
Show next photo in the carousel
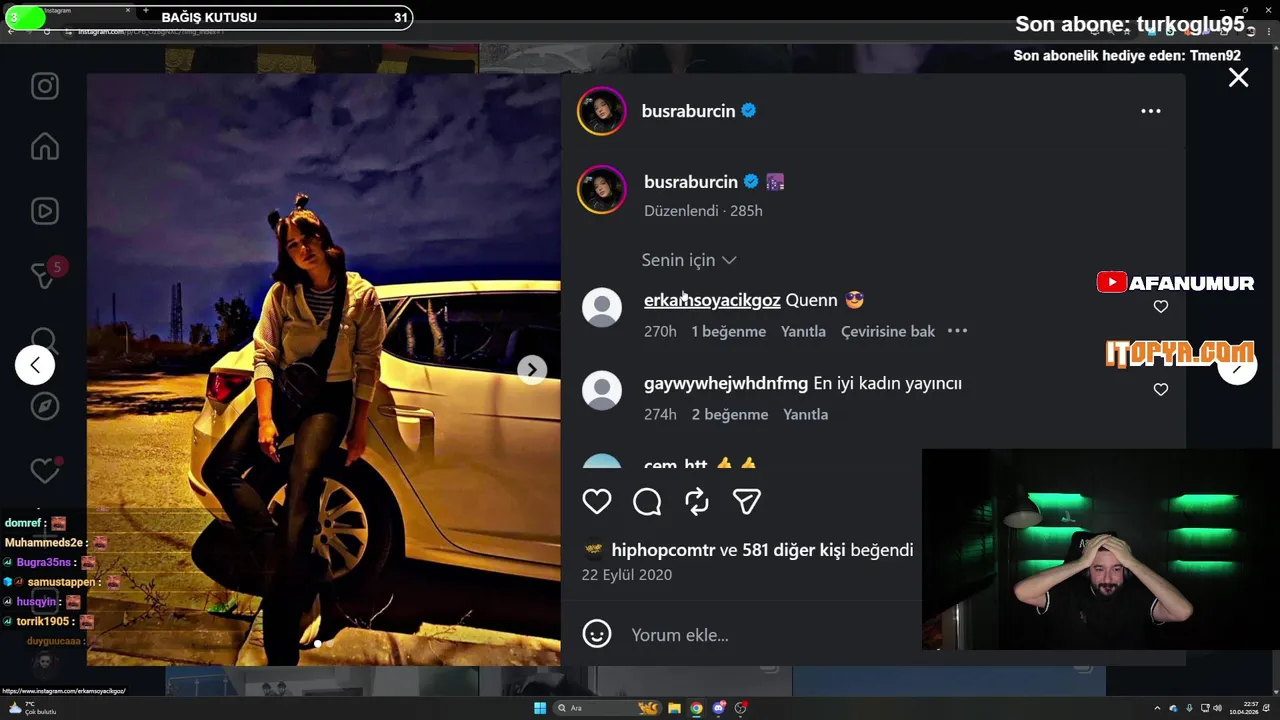pyautogui.click(x=532, y=370)
